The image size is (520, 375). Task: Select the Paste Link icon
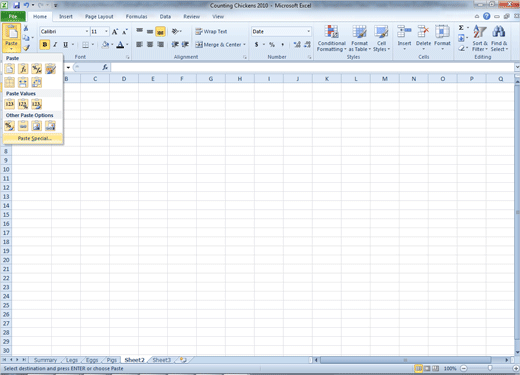tap(23, 126)
